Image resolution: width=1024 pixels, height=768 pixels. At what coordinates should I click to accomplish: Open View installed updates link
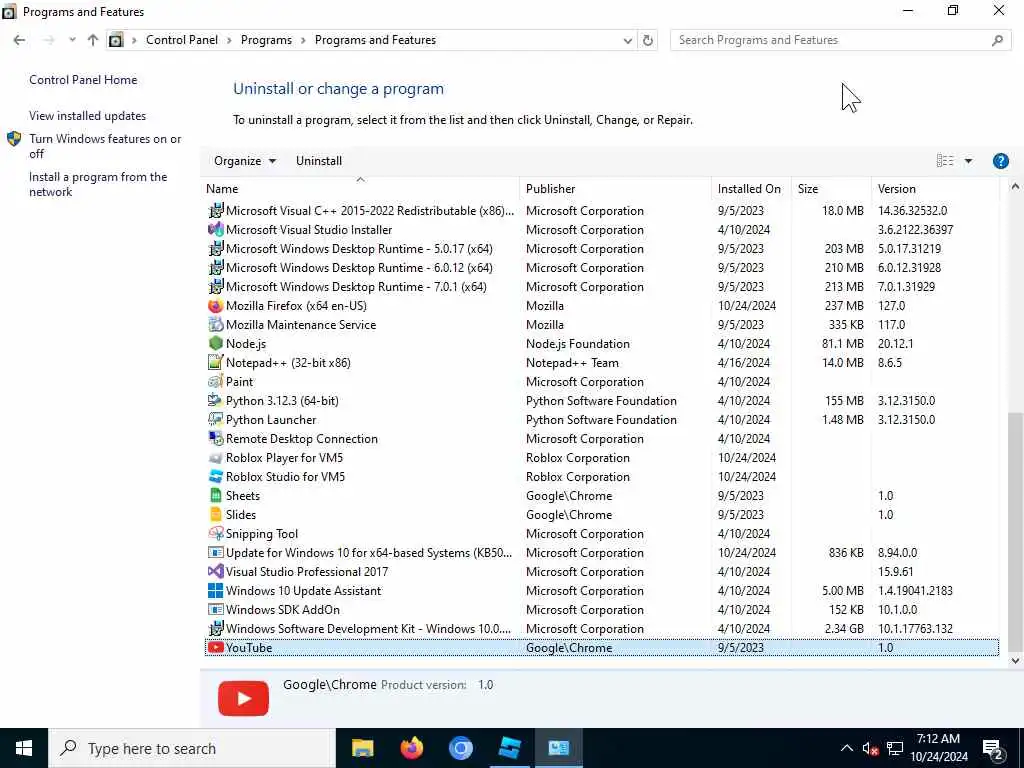(x=88, y=116)
